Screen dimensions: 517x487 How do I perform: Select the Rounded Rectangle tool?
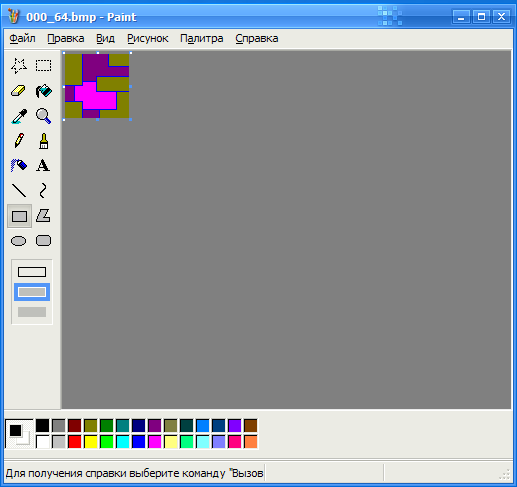coord(44,241)
